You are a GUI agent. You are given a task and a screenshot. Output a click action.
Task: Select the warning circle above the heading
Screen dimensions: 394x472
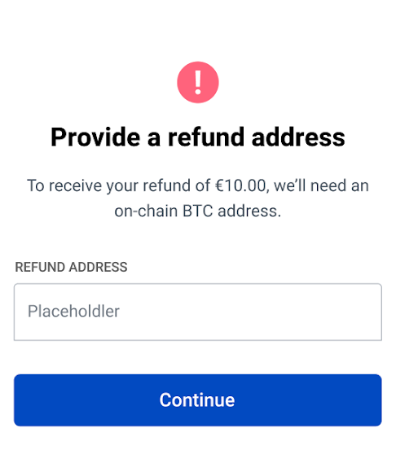pos(198,82)
